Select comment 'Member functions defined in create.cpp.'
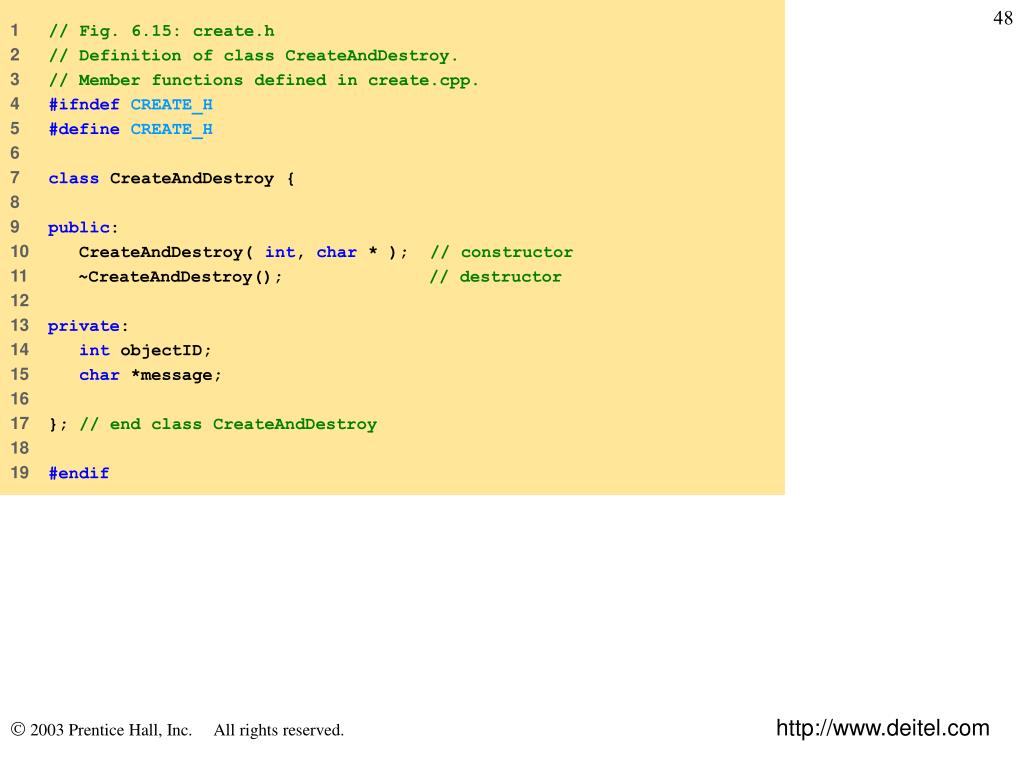Image resolution: width=1024 pixels, height=768 pixels. pos(279,80)
